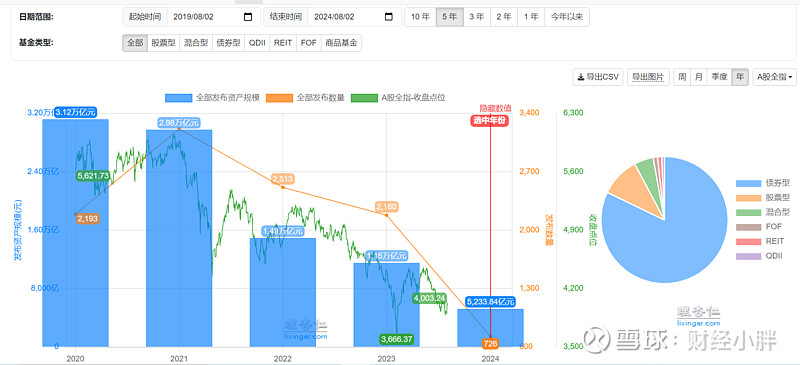Viewport: 800px width, 365px height.
Task: Toggle 全部发布数量 legend series
Action: [x=280, y=98]
